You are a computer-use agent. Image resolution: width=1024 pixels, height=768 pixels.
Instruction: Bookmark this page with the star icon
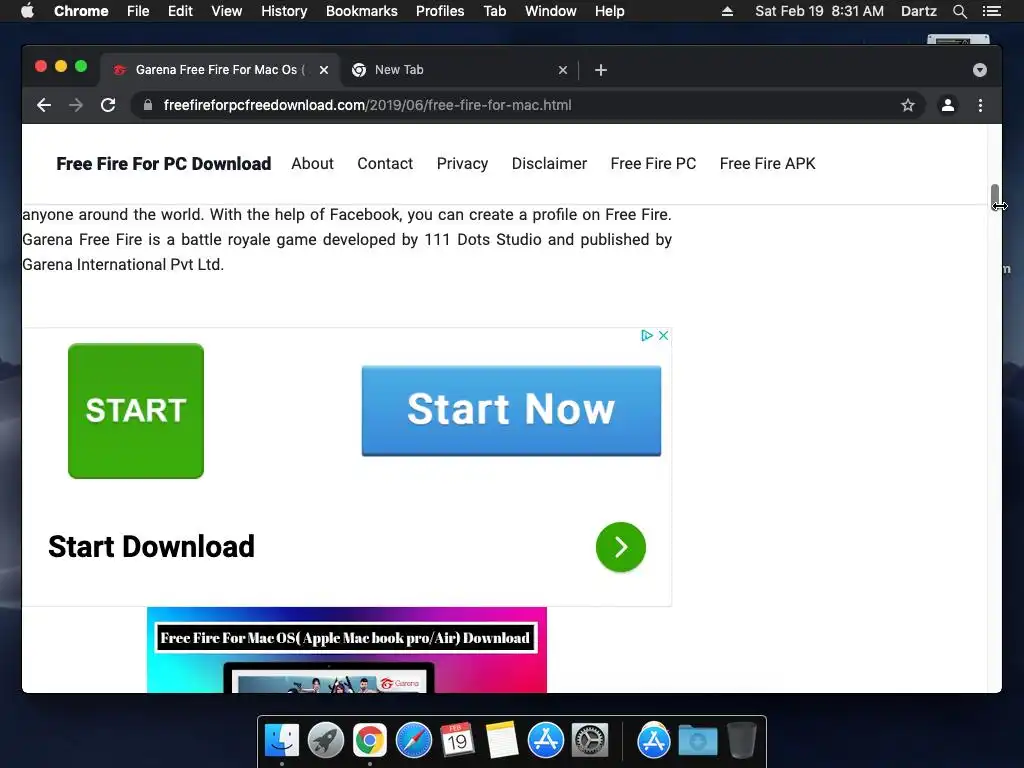[x=908, y=105]
